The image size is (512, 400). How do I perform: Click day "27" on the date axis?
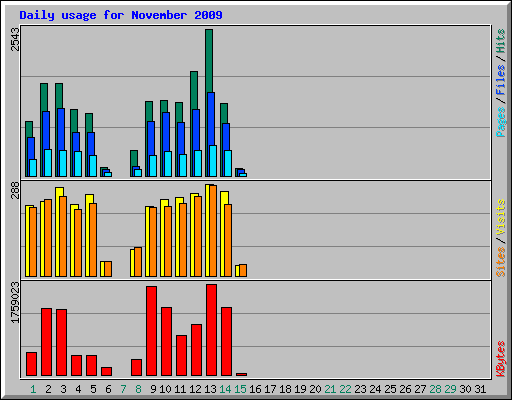click(x=420, y=389)
